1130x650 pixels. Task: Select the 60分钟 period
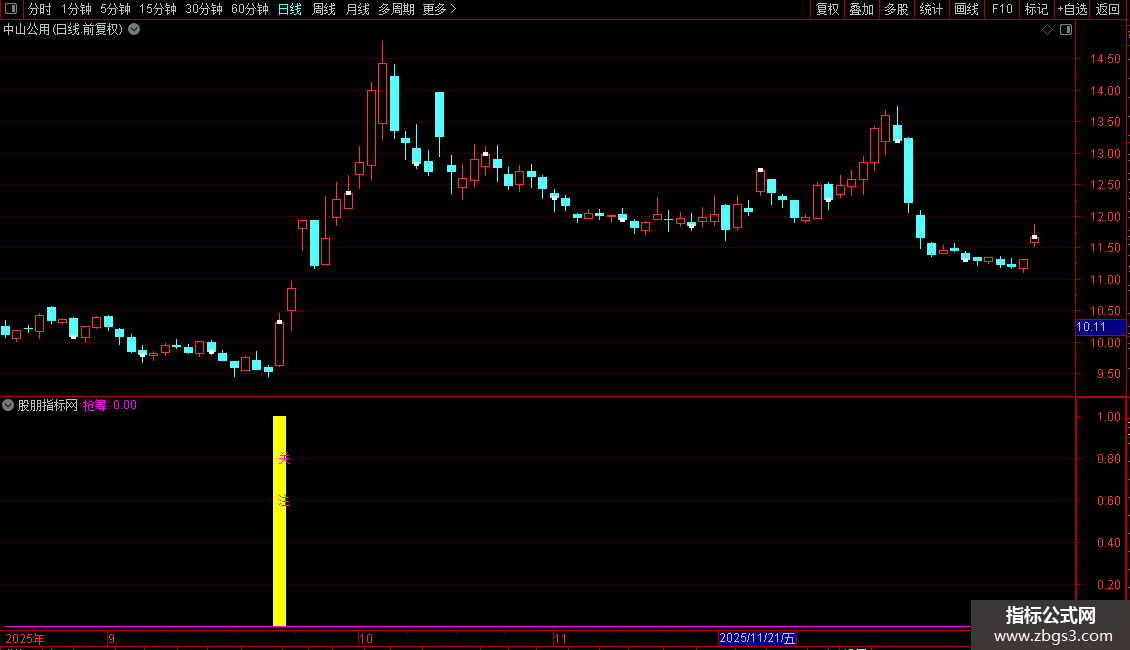[x=250, y=9]
